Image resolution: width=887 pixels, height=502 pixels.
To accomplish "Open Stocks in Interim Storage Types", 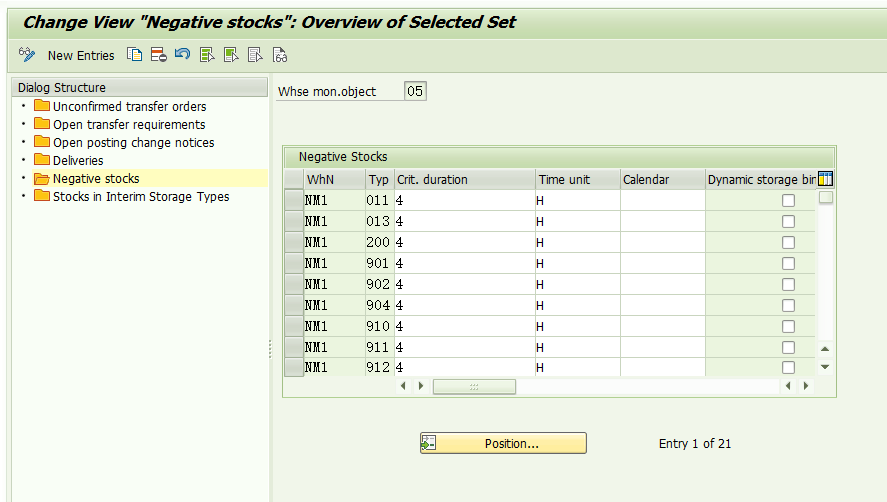I will [140, 197].
